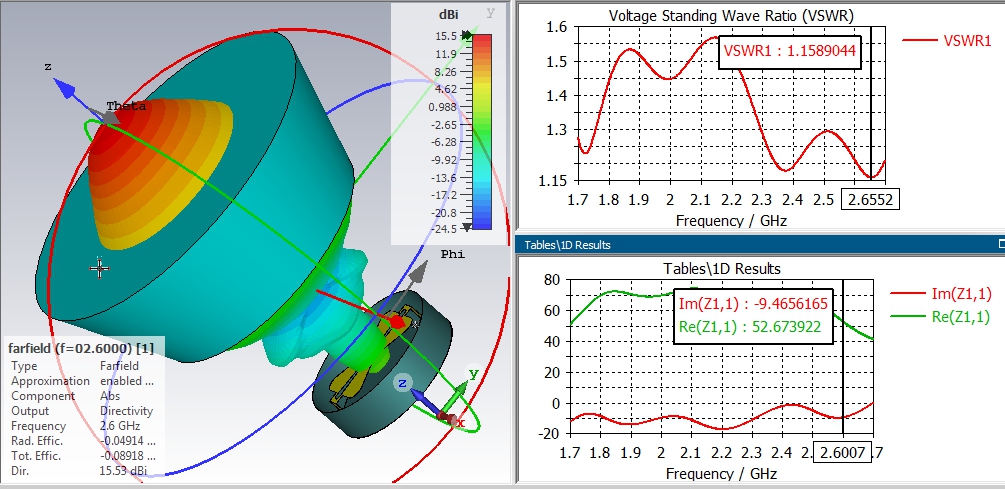Click the Voltage Standing Wave Ratio plot title
1005x489 pixels.
tap(731, 16)
